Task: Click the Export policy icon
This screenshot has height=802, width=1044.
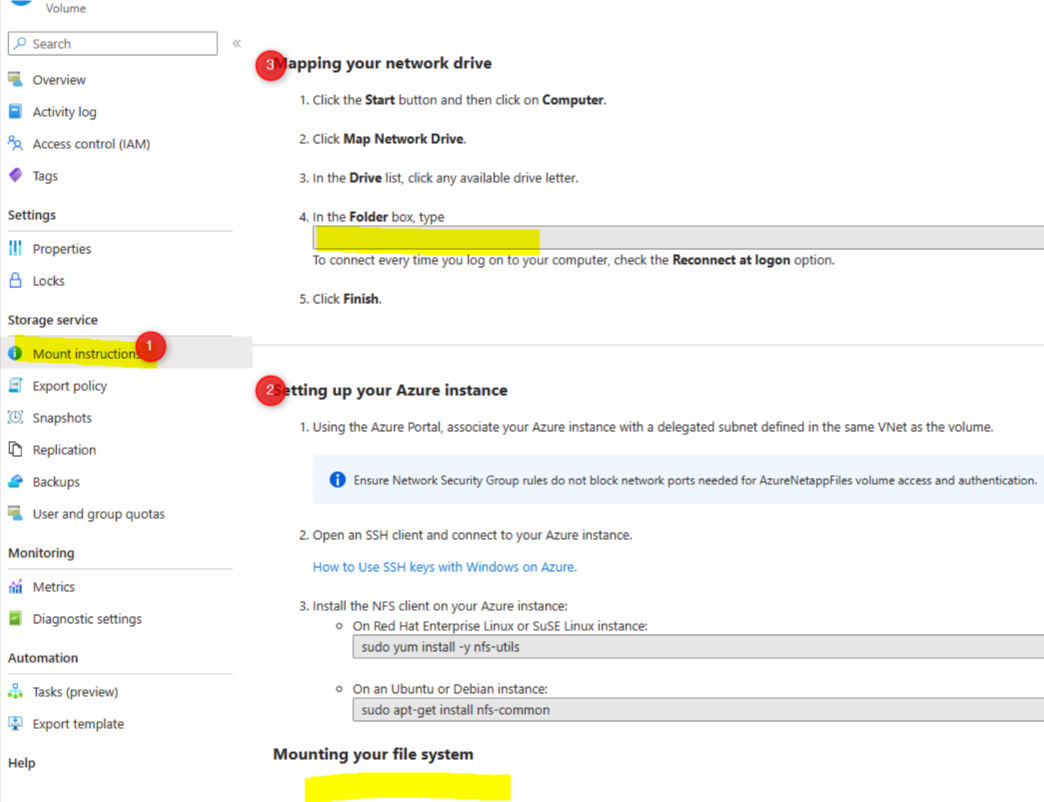Action: 15,385
